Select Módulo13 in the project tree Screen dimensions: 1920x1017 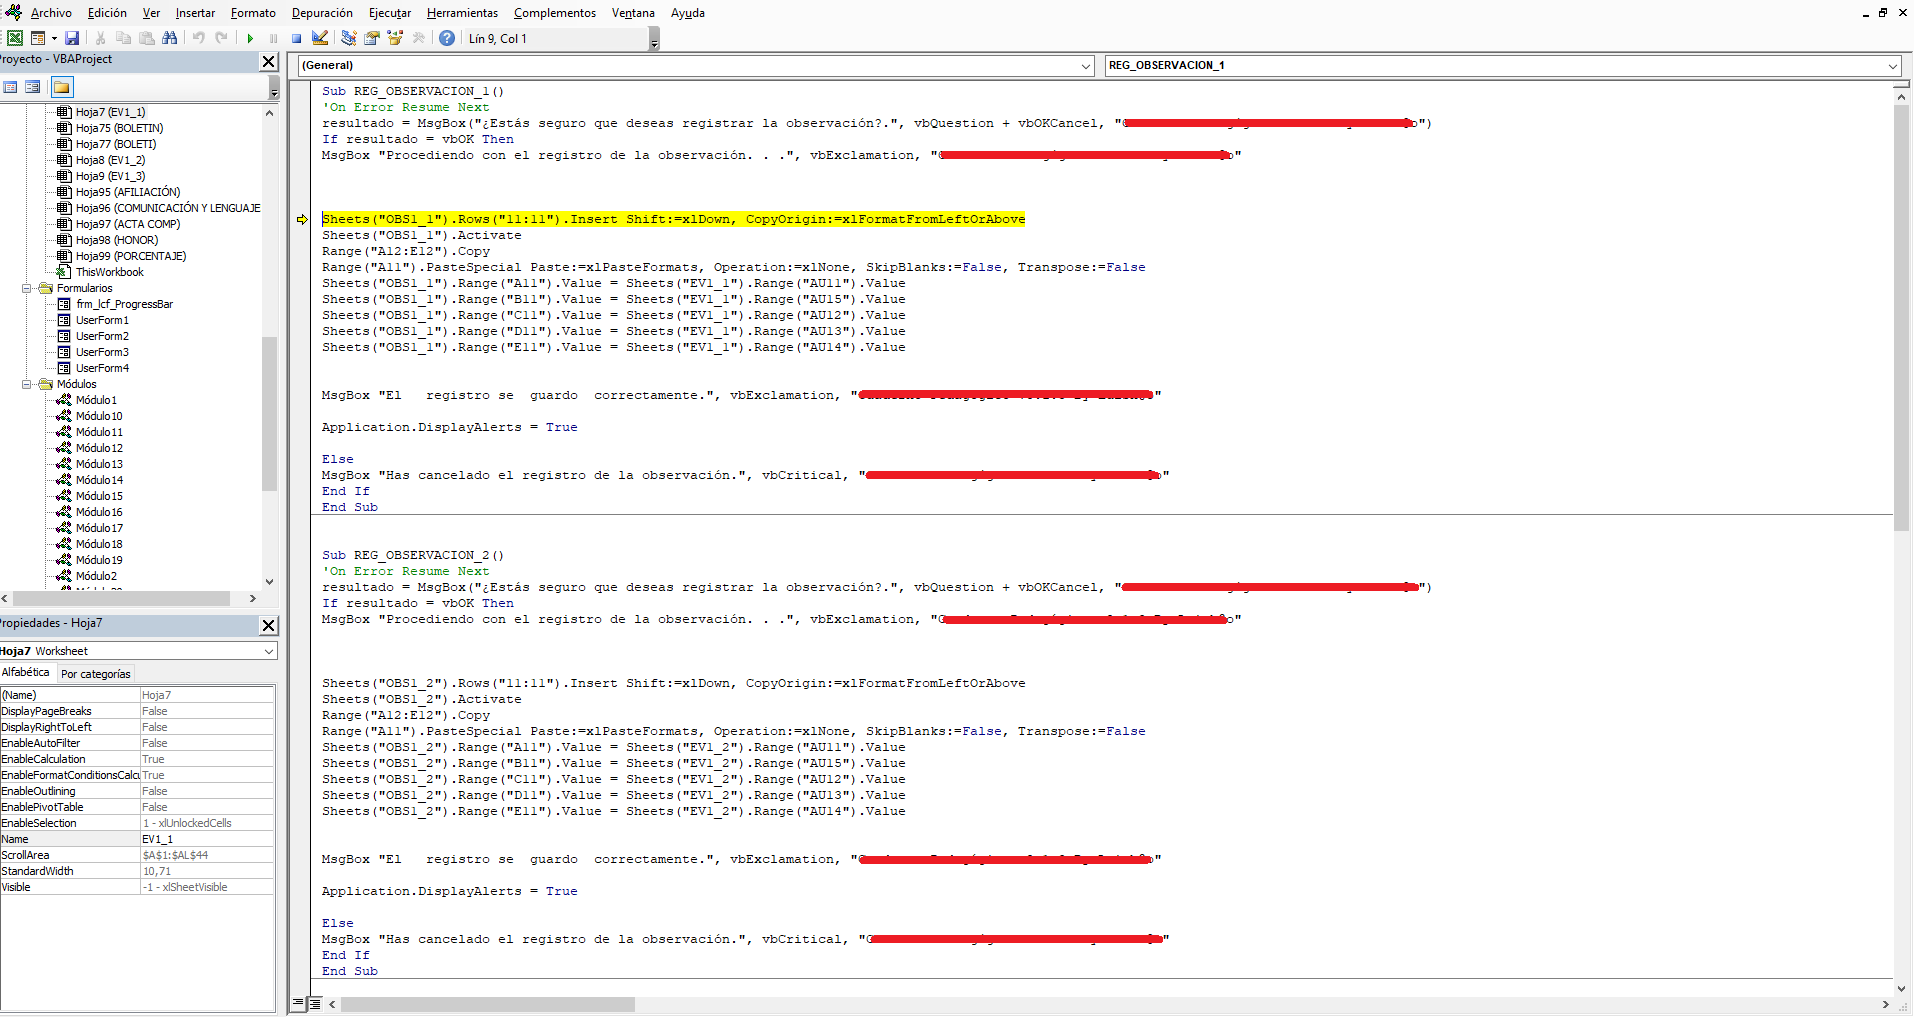[99, 464]
